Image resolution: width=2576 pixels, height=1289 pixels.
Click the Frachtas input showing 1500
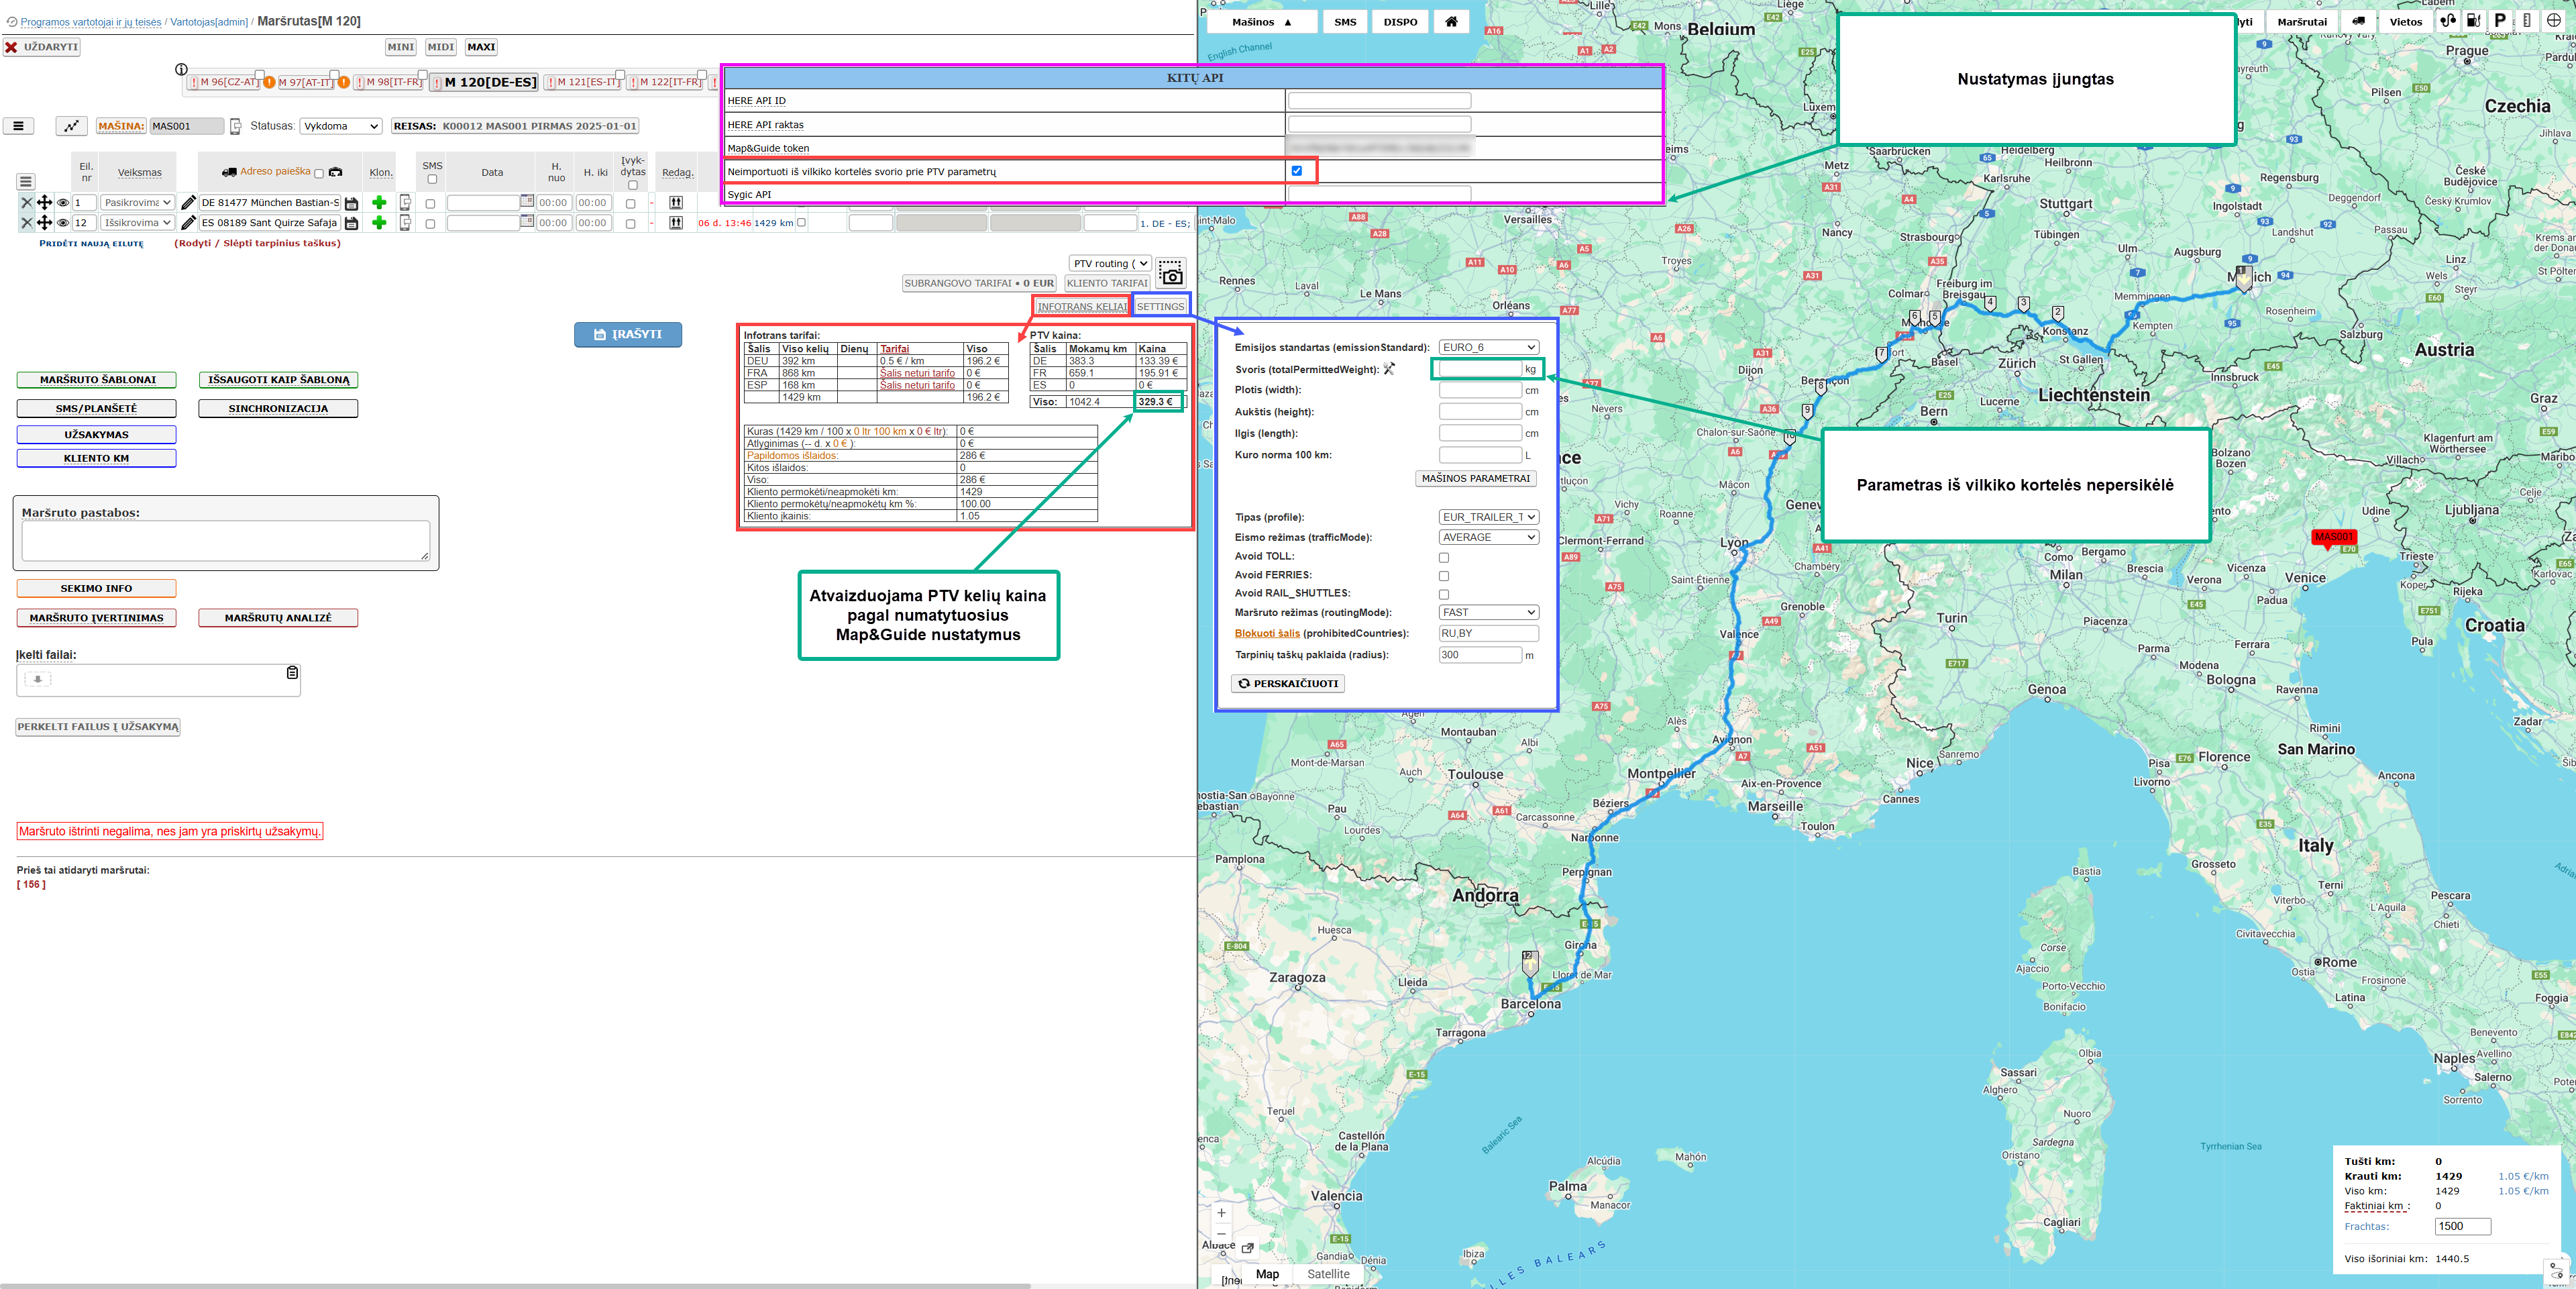pyautogui.click(x=2462, y=1226)
